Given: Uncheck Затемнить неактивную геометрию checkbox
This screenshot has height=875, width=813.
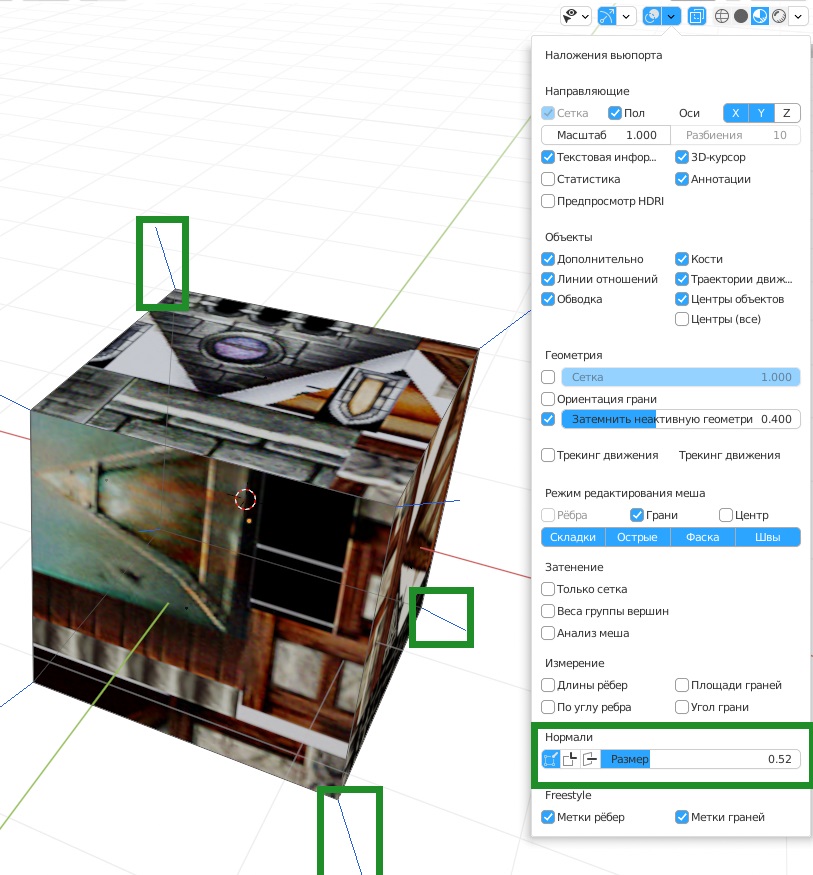Looking at the screenshot, I should (x=548, y=419).
